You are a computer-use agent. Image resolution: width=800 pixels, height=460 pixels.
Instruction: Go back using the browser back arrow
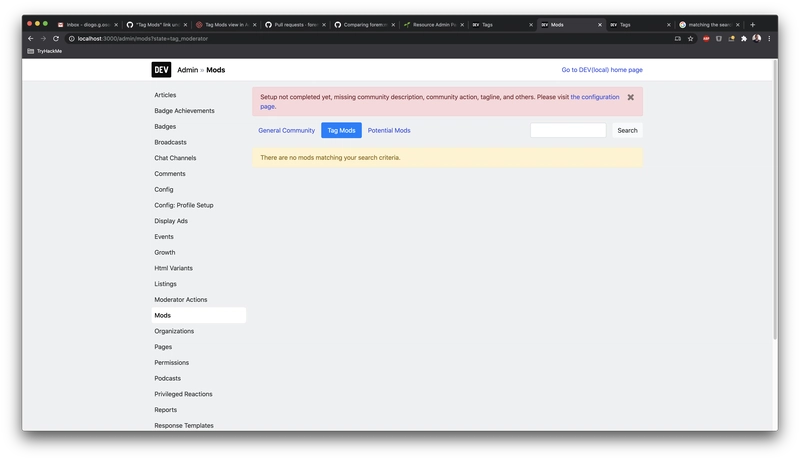pyautogui.click(x=31, y=38)
